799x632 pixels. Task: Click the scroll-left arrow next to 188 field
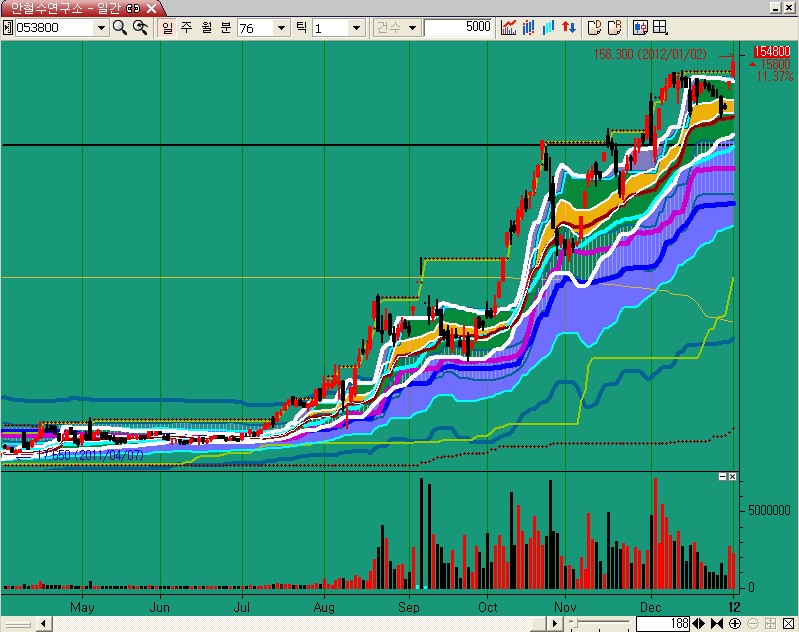[697, 624]
